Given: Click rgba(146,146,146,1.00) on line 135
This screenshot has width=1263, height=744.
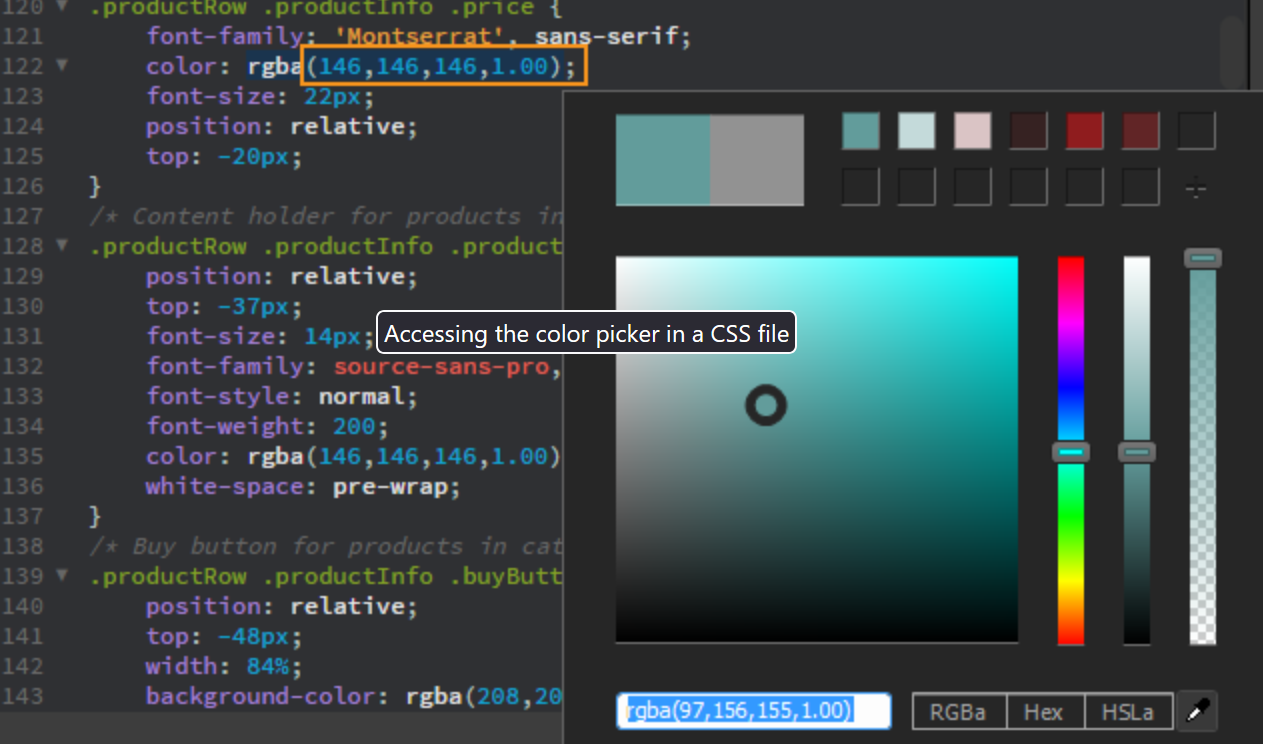Looking at the screenshot, I should coord(405,457).
